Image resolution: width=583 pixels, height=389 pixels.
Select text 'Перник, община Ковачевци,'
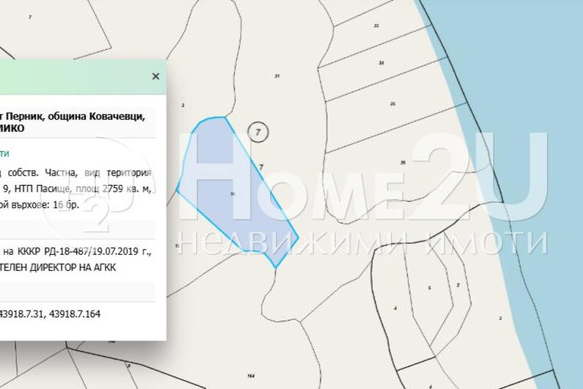tap(76, 116)
